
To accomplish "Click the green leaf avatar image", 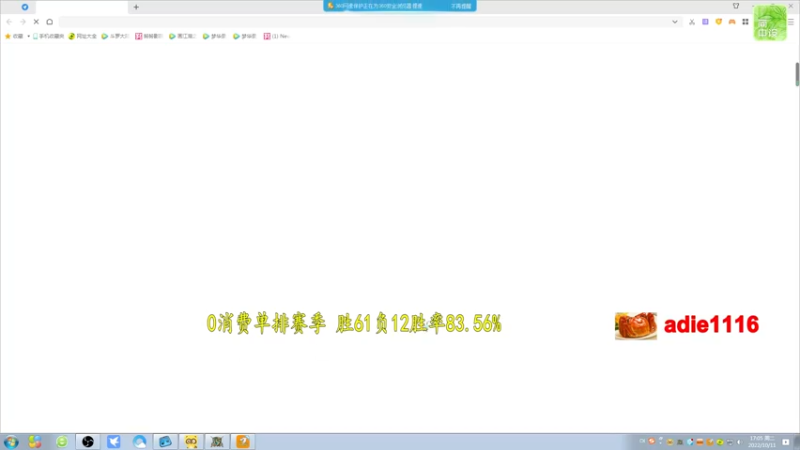I will point(770,23).
